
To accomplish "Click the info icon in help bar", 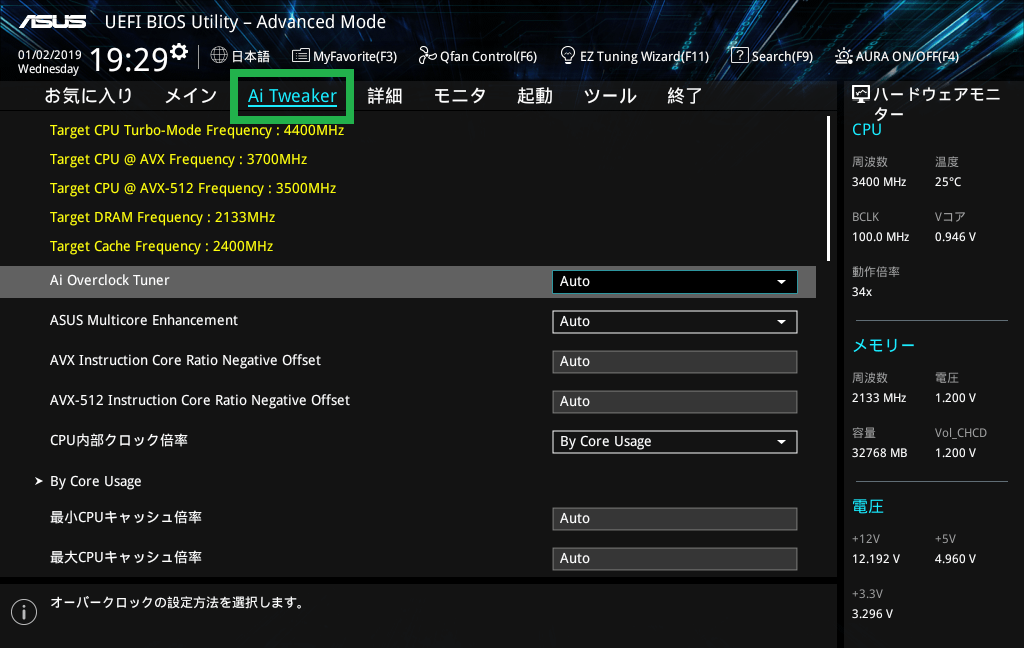I will coord(24,612).
